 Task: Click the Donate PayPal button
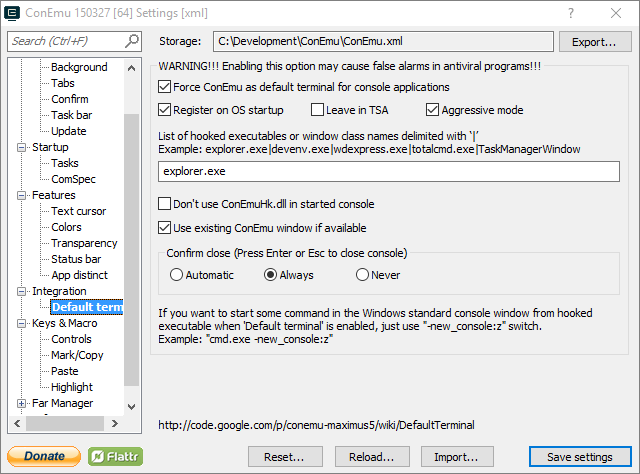coord(44,456)
